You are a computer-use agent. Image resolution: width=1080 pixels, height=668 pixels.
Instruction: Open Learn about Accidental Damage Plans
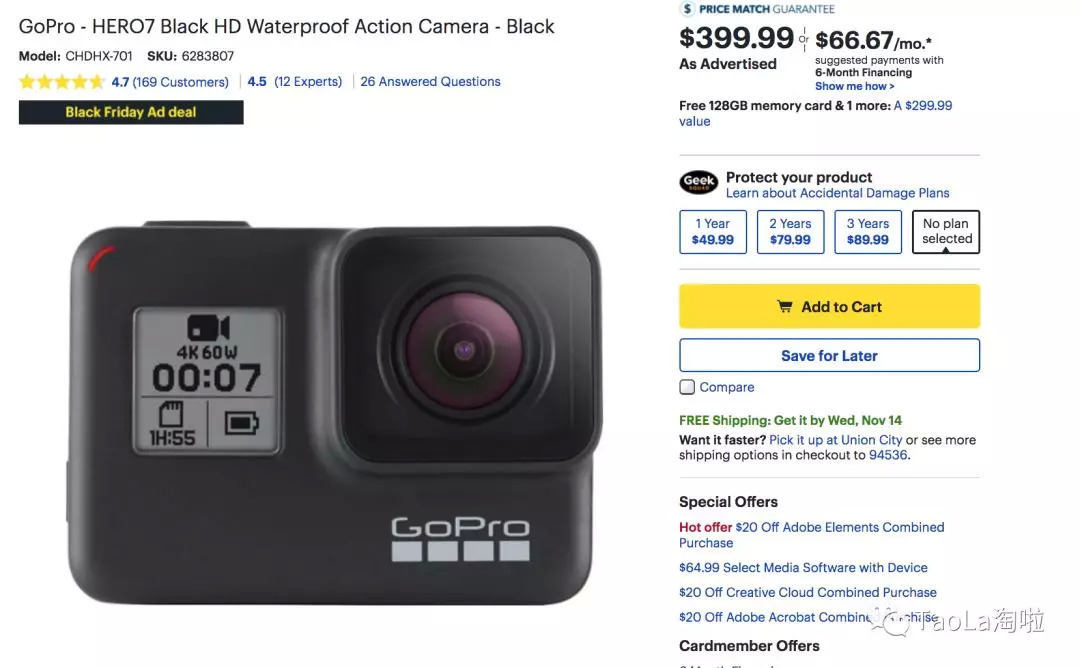coord(837,193)
